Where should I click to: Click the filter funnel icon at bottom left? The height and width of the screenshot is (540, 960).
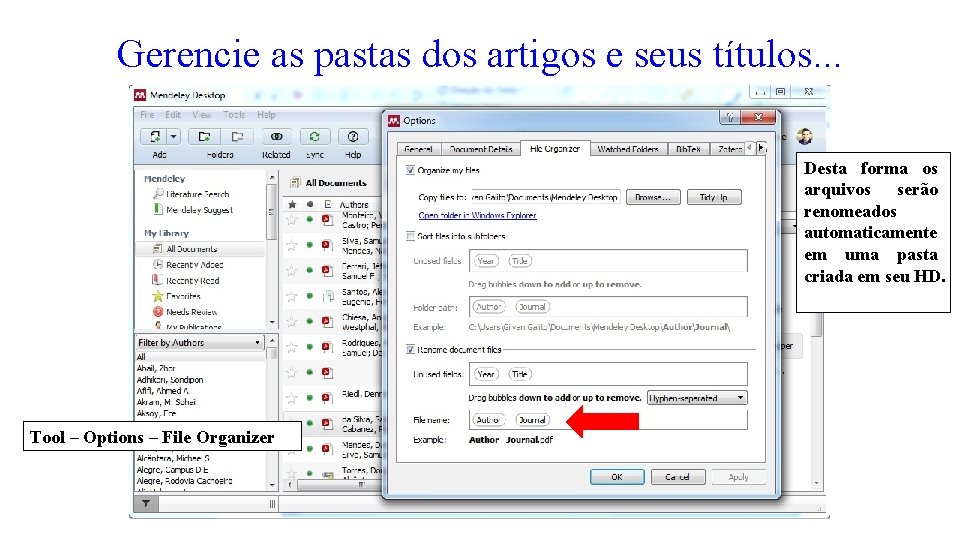[x=146, y=503]
